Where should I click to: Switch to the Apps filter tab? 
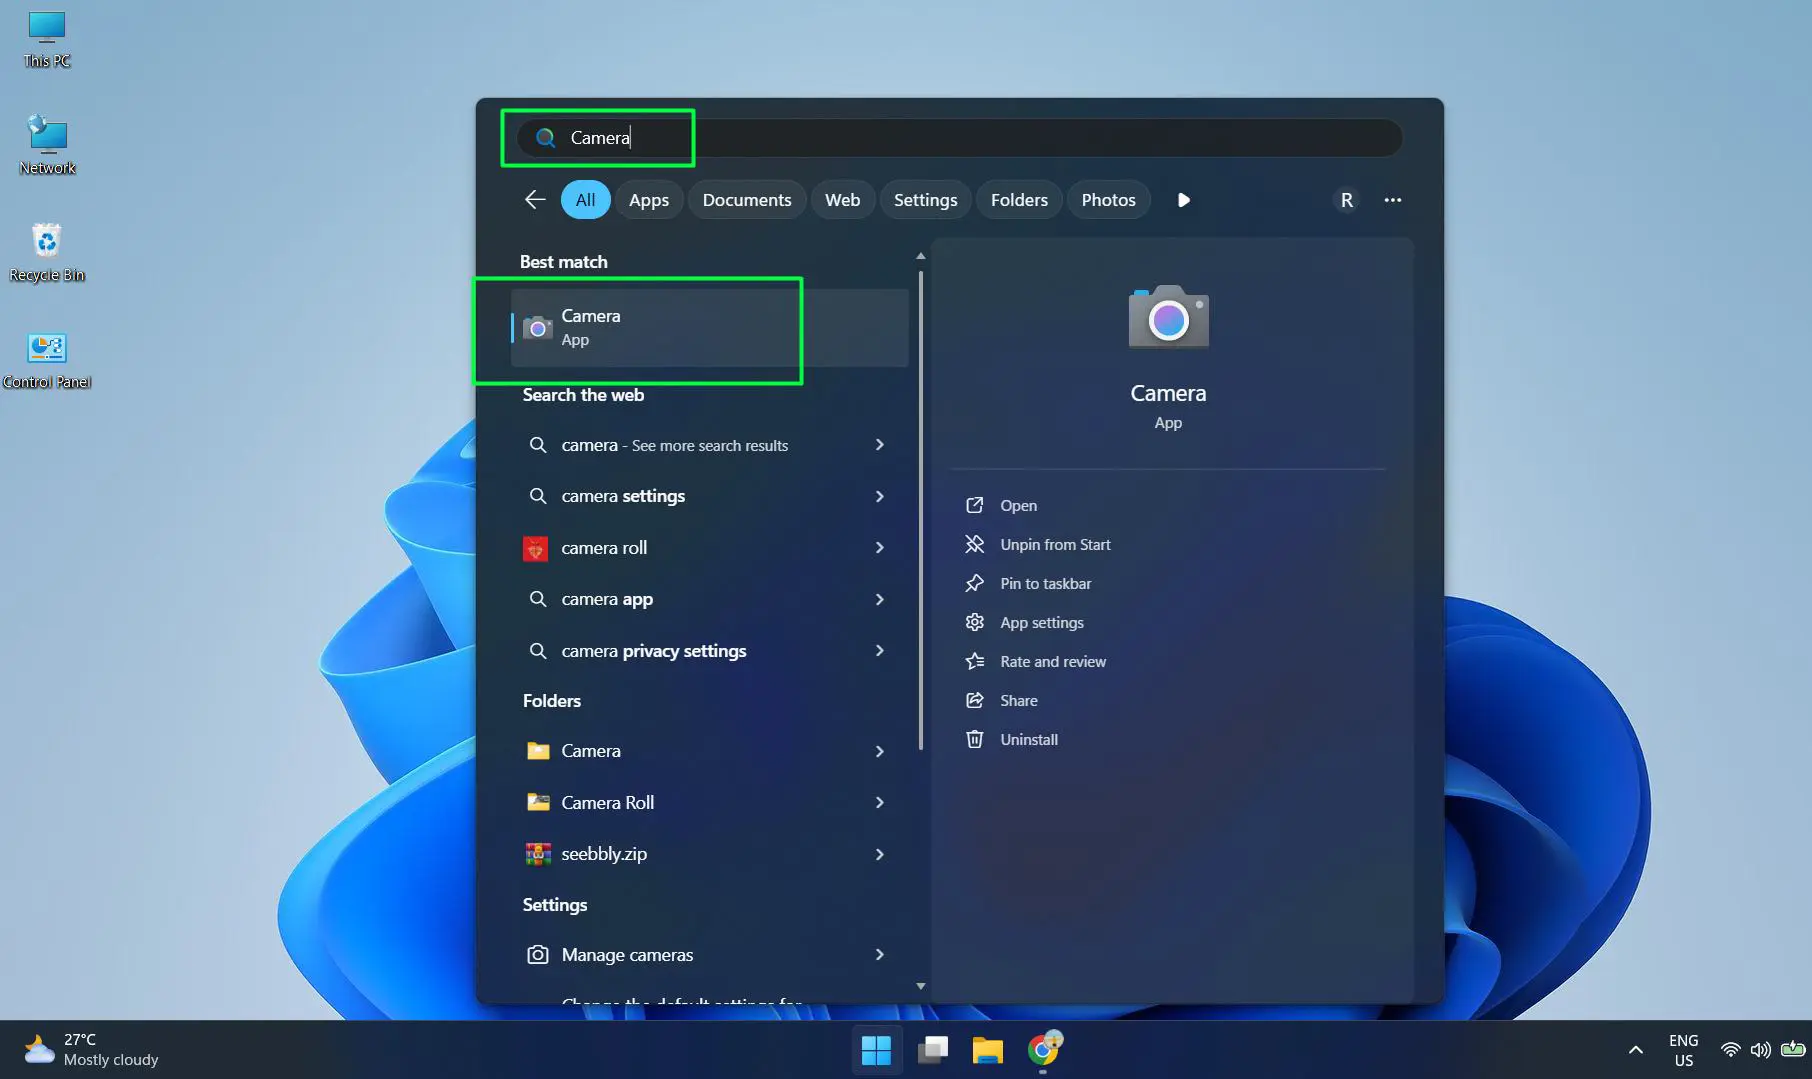click(x=648, y=199)
